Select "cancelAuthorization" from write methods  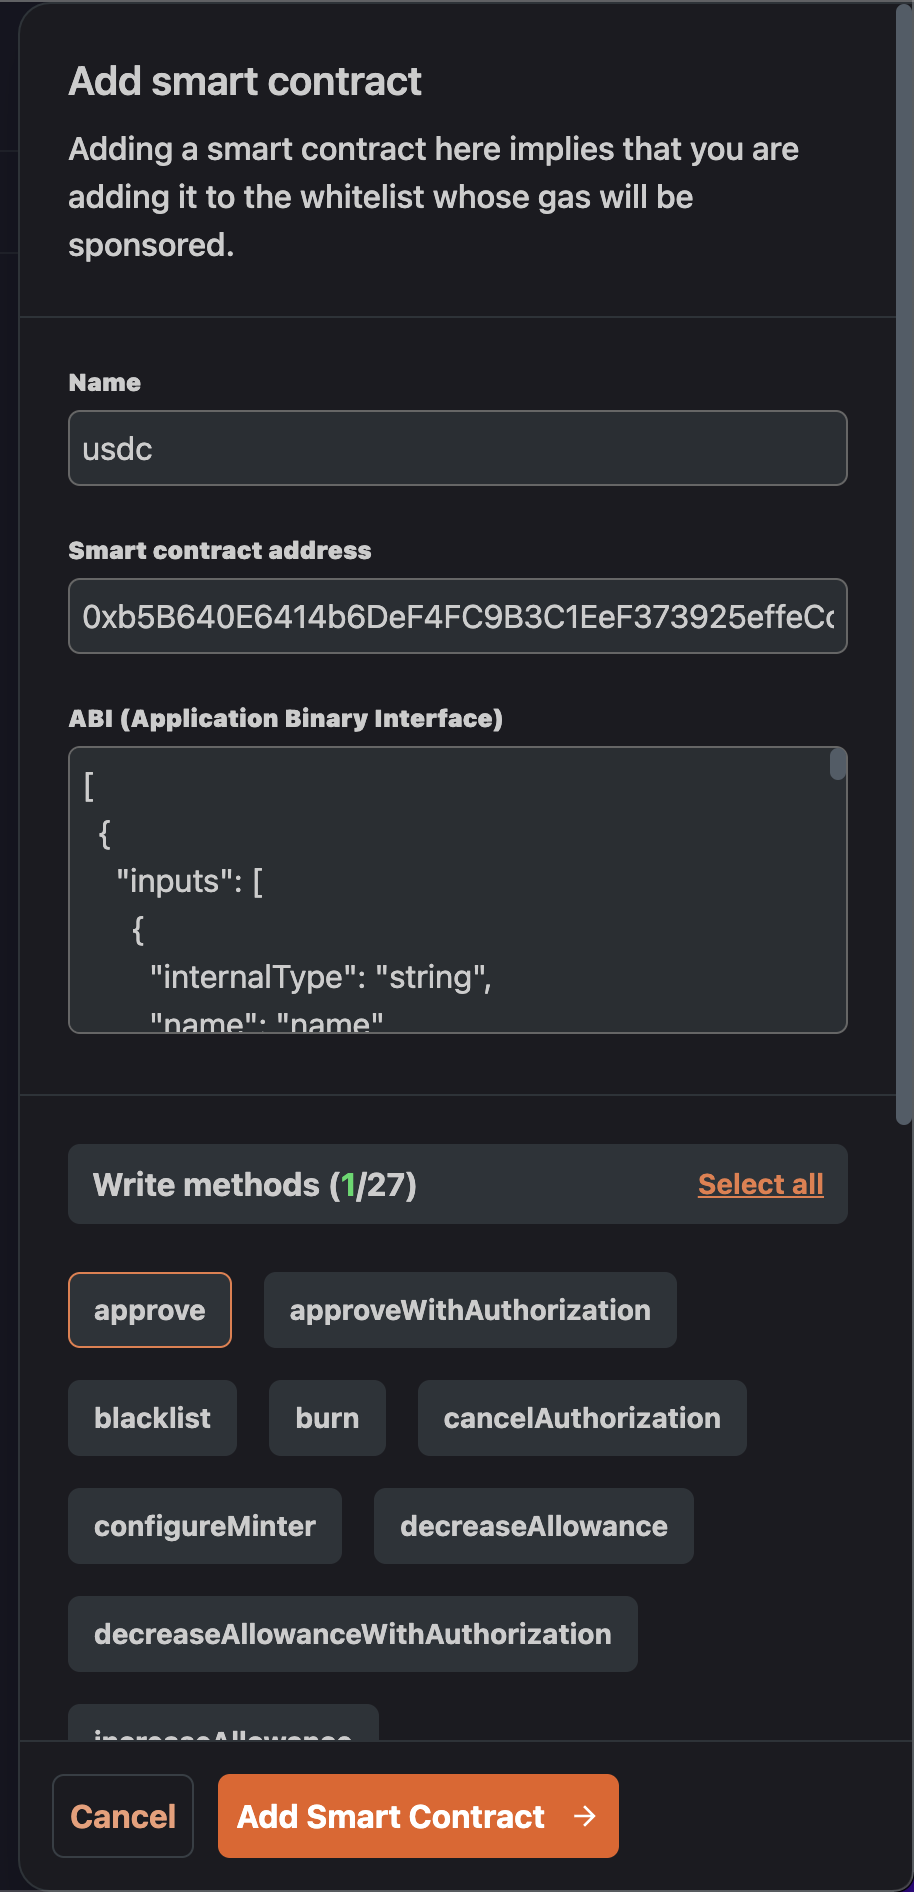coord(581,1417)
